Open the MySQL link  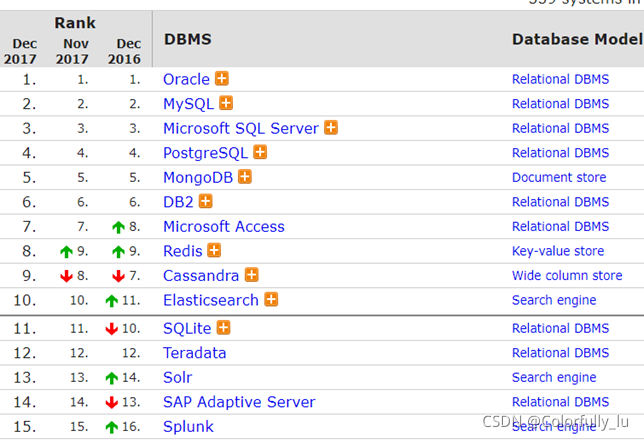pyautogui.click(x=189, y=104)
